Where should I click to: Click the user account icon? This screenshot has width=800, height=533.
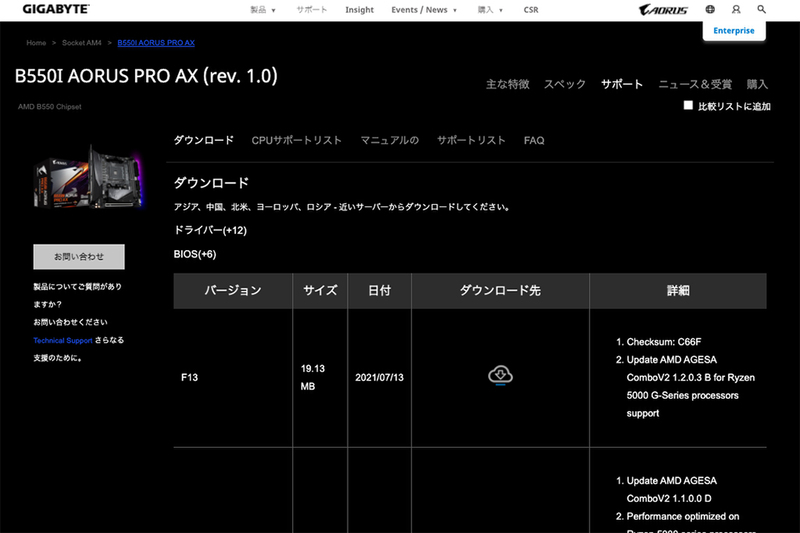pos(736,9)
